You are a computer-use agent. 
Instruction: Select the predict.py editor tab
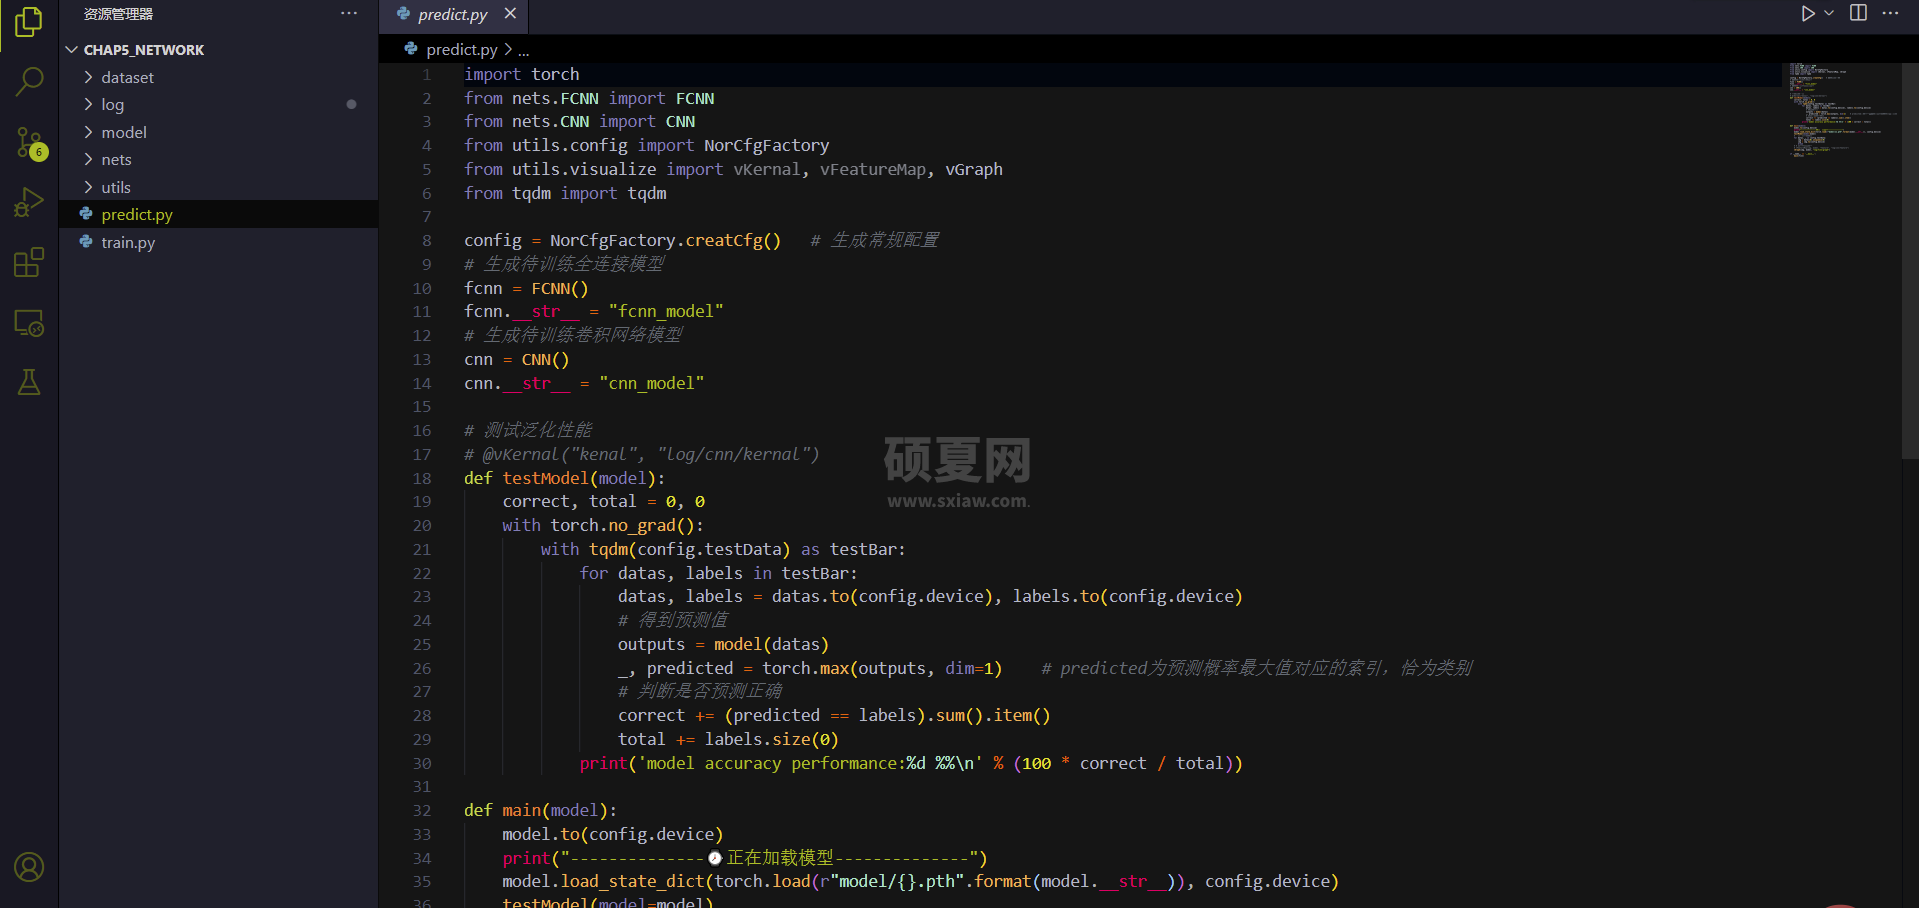tap(452, 14)
